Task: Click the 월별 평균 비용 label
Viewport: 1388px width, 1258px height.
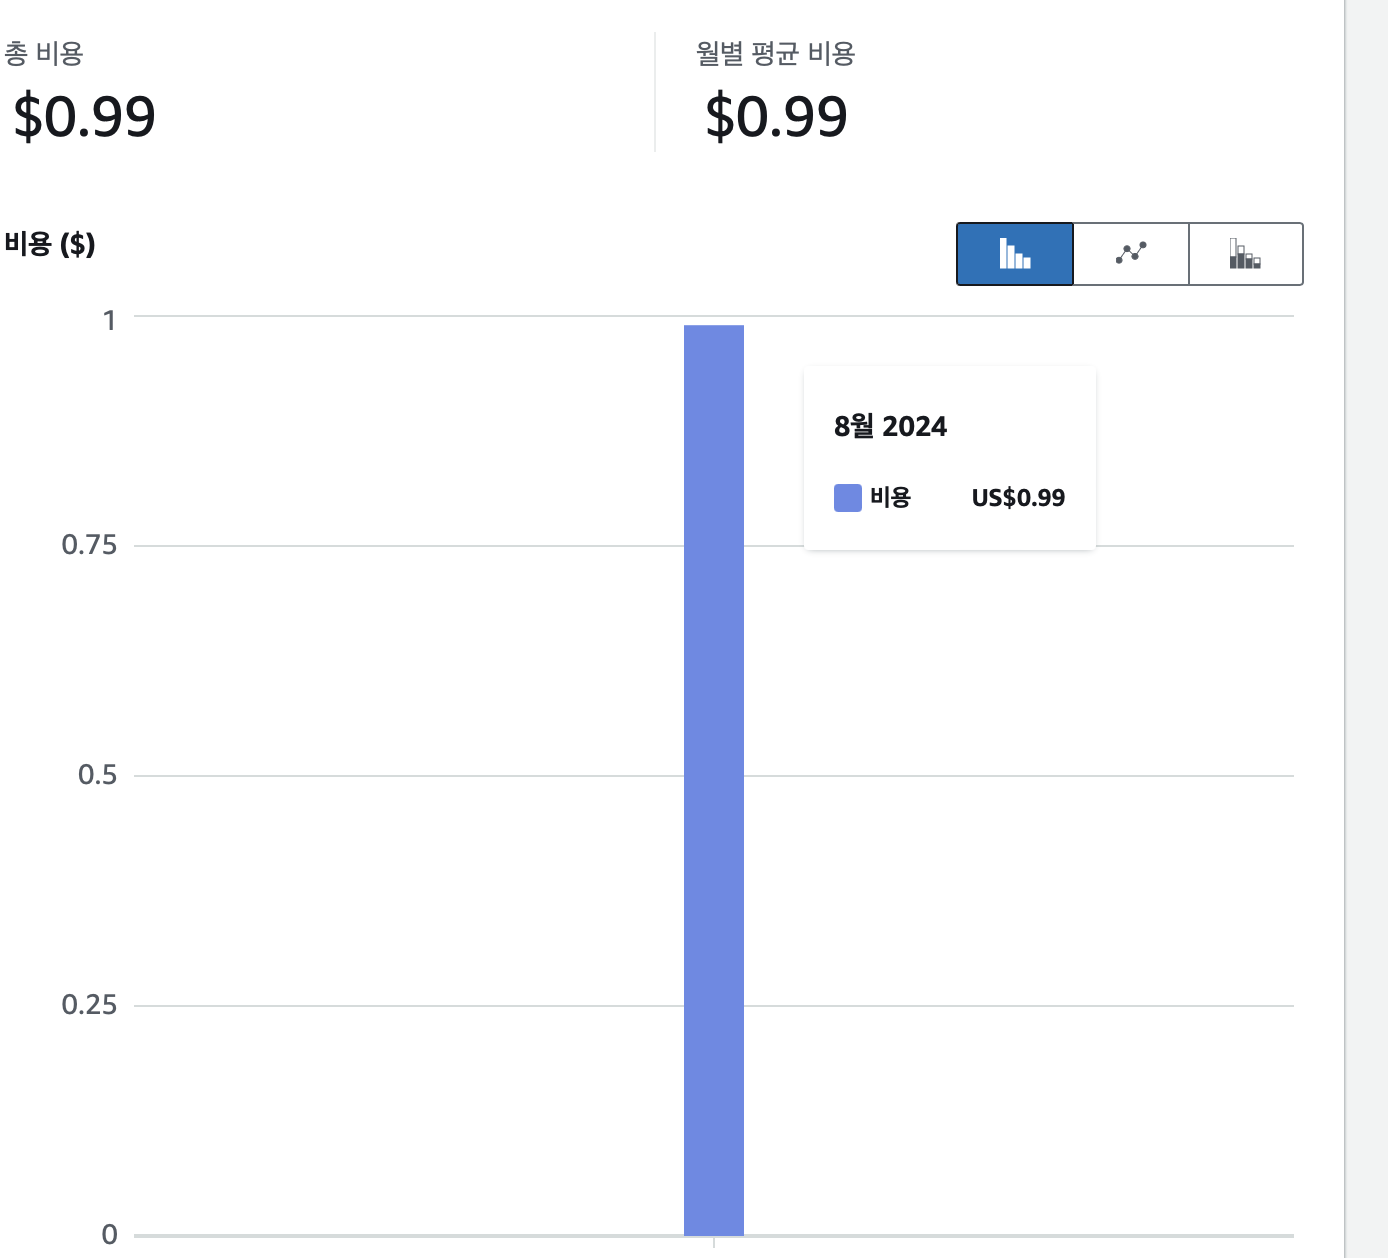Action: tap(775, 53)
